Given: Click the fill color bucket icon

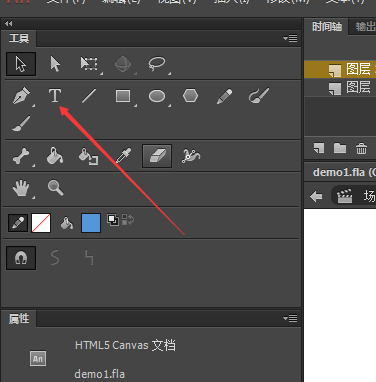Looking at the screenshot, I should (67, 223).
